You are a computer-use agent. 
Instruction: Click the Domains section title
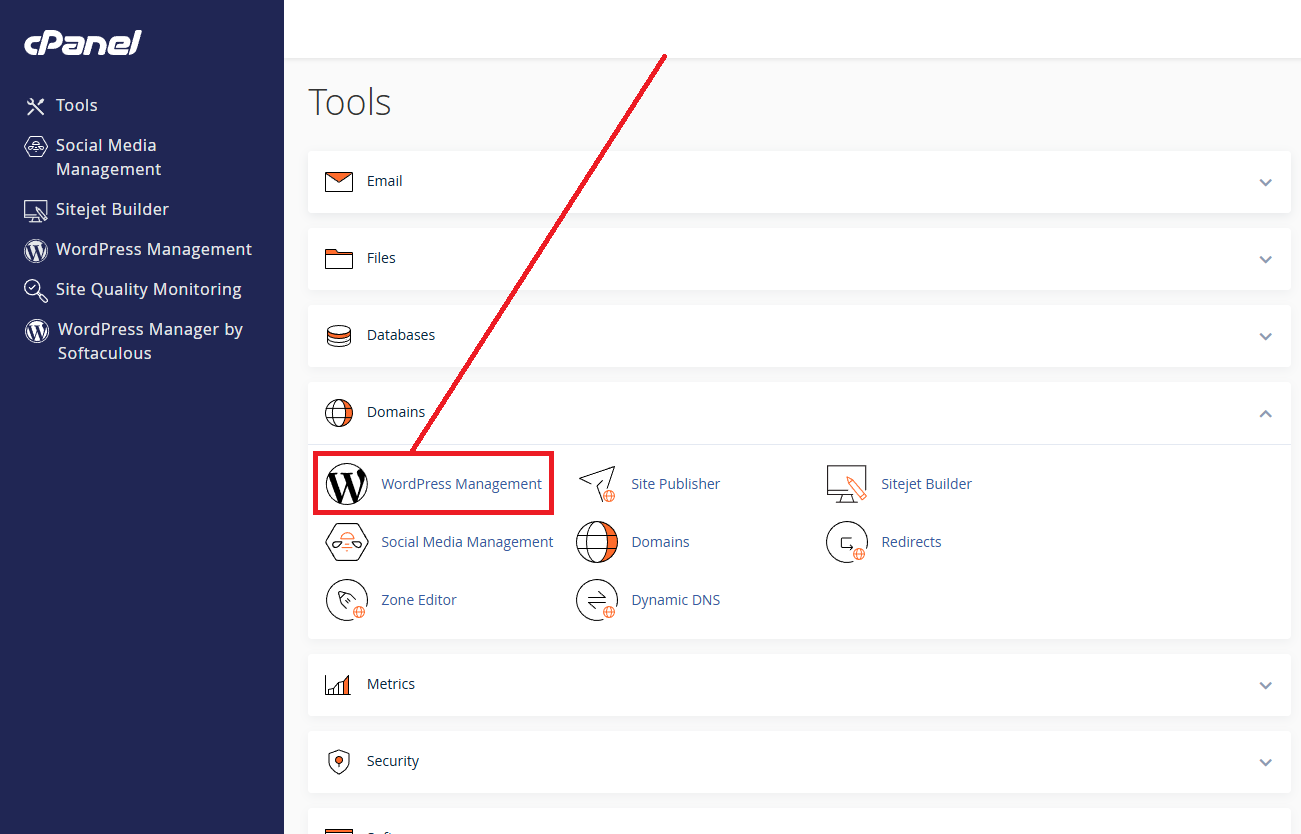(396, 413)
